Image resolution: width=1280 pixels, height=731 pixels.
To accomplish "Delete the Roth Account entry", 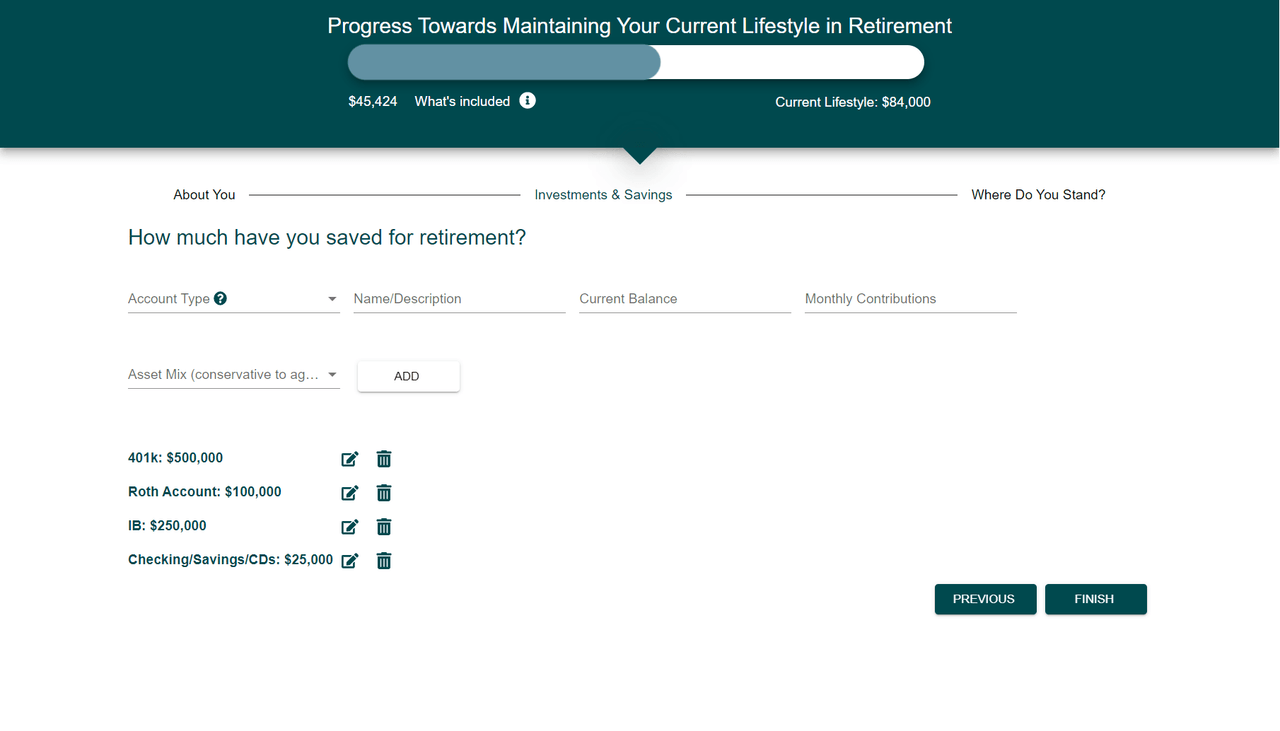I will tap(384, 493).
